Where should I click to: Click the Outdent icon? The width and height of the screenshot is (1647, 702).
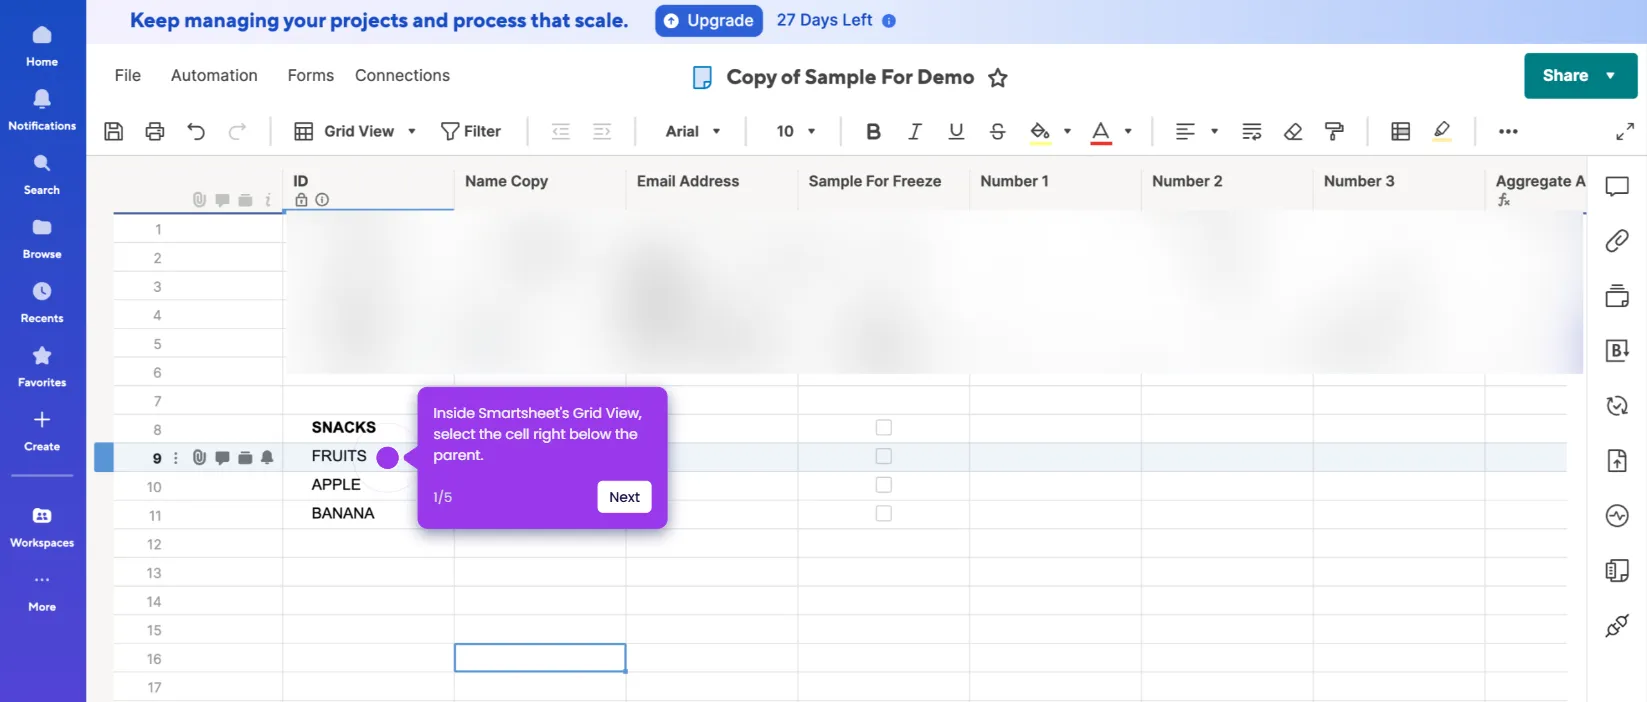(x=561, y=131)
